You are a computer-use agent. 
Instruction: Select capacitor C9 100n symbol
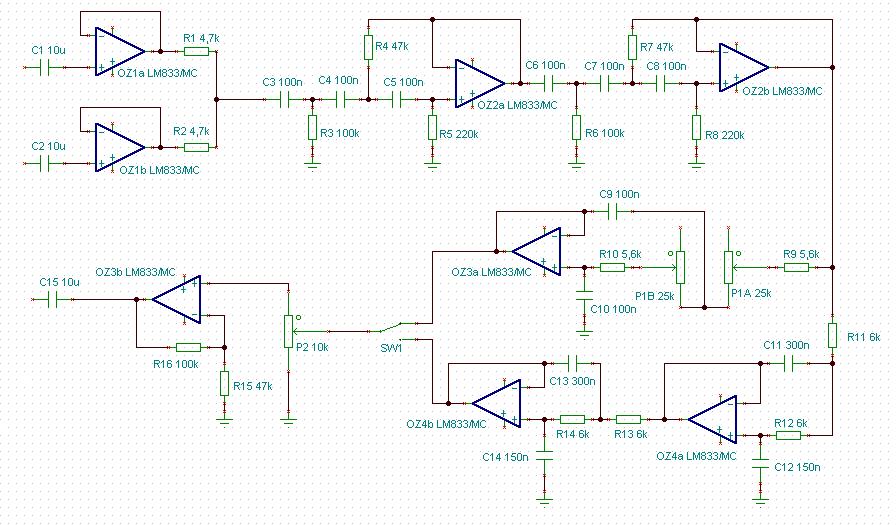pos(613,211)
